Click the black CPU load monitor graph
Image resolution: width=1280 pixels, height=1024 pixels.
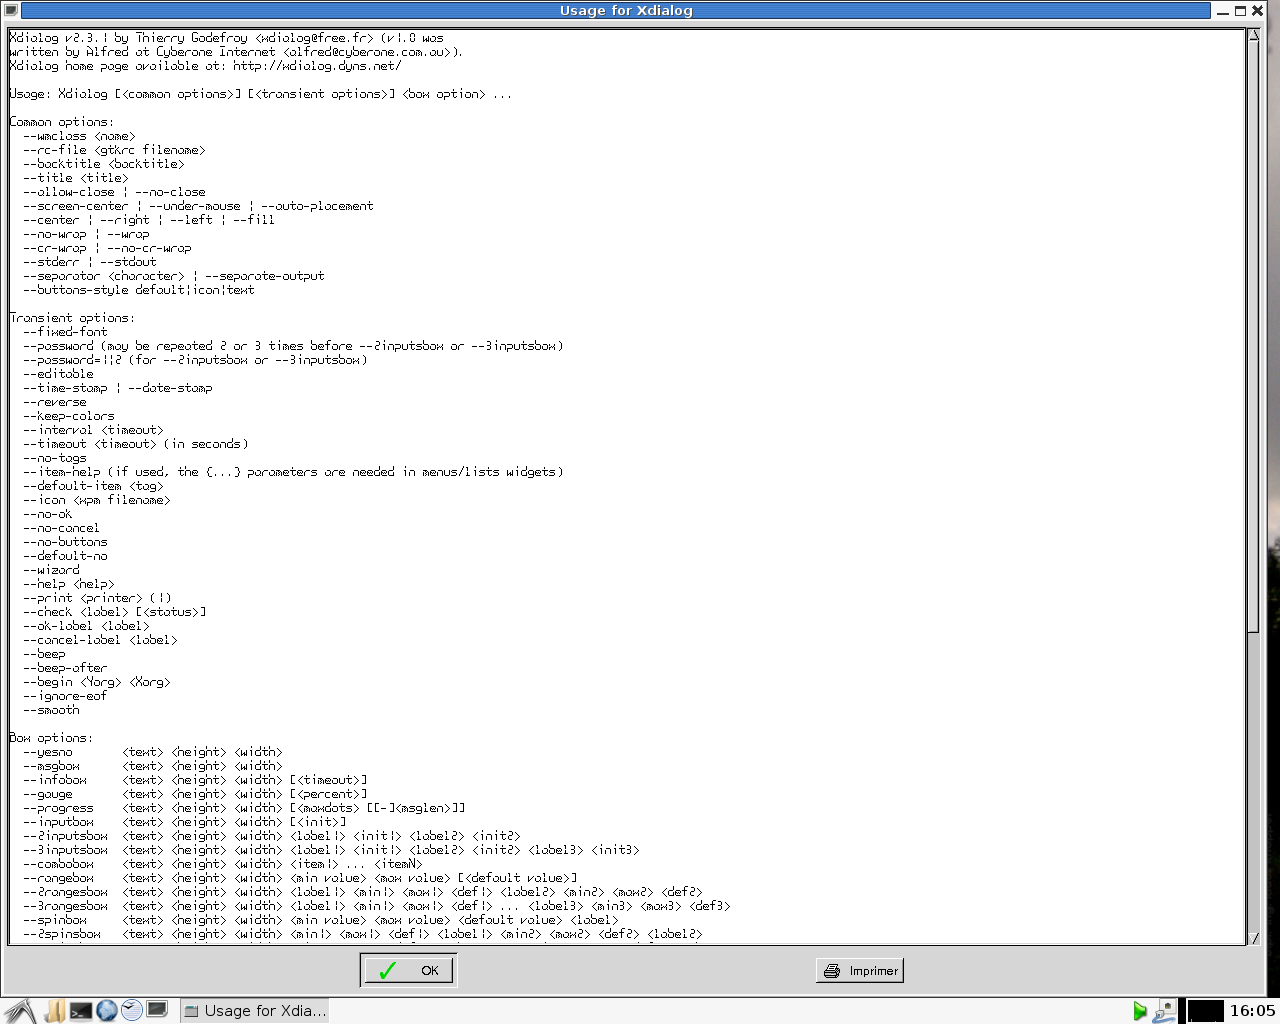[x=1205, y=1011]
